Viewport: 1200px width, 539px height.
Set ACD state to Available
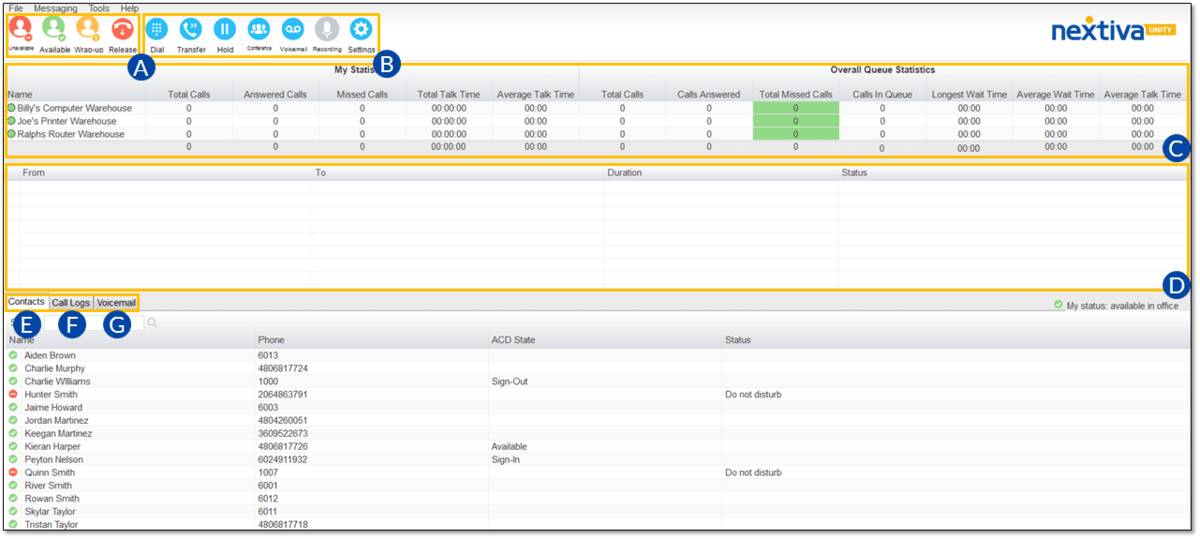[x=55, y=30]
